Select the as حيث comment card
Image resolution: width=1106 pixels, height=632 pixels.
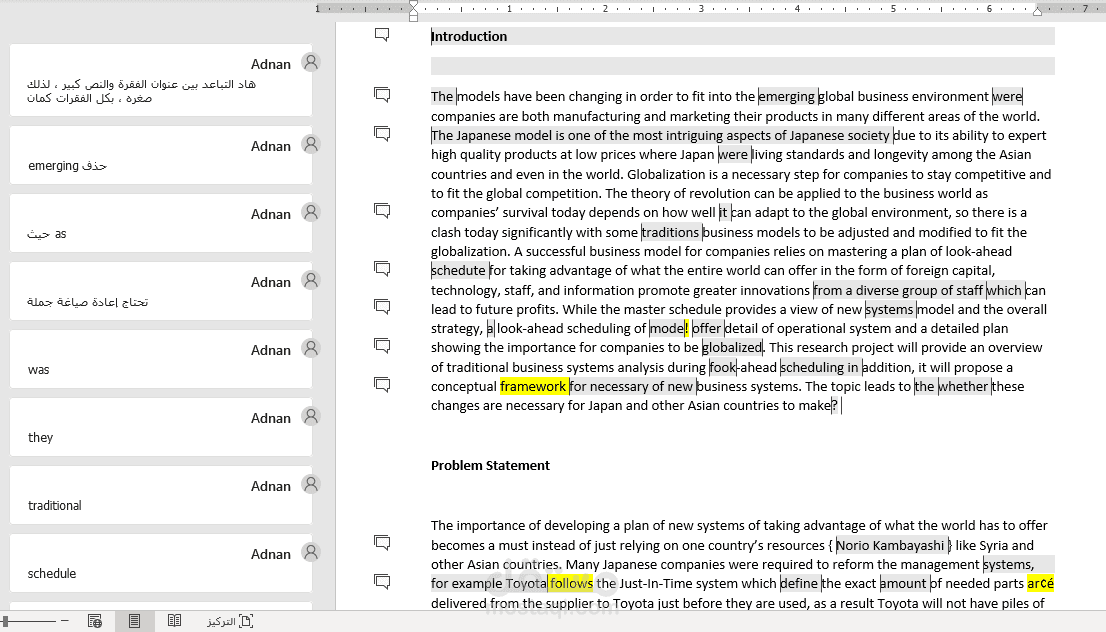pyautogui.click(x=160, y=222)
